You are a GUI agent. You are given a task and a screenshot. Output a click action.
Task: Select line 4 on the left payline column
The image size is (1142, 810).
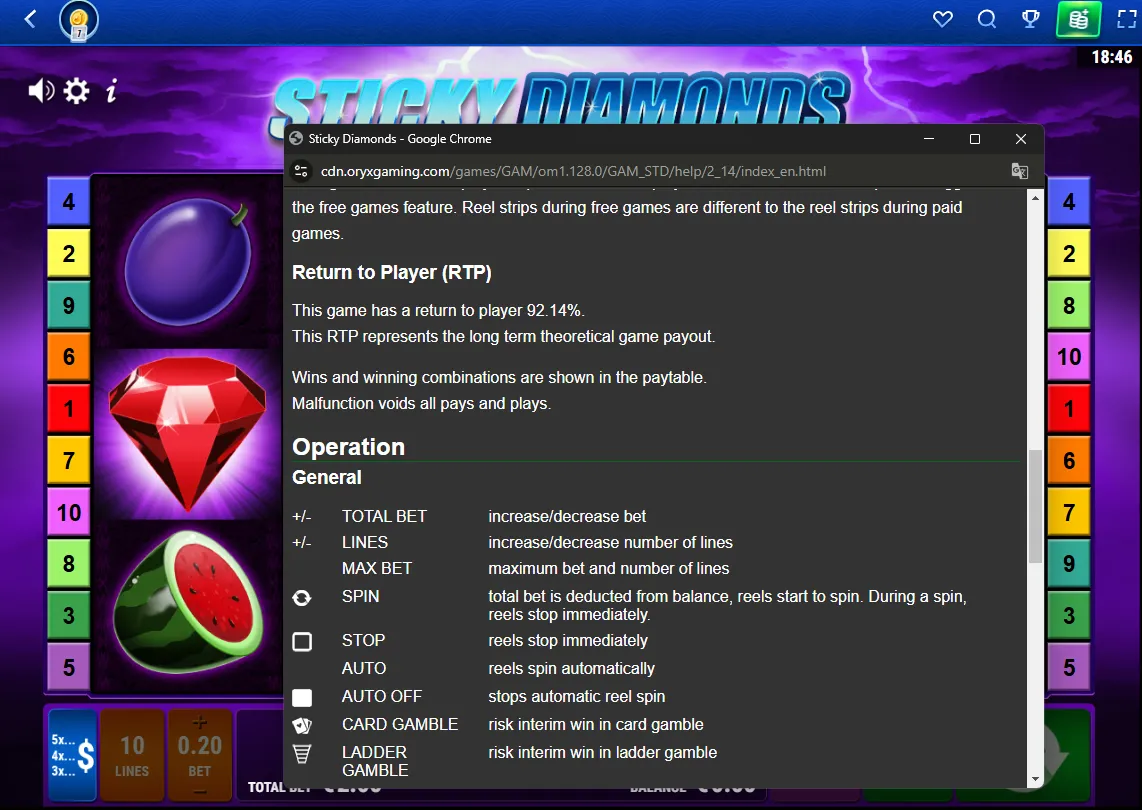click(x=68, y=201)
